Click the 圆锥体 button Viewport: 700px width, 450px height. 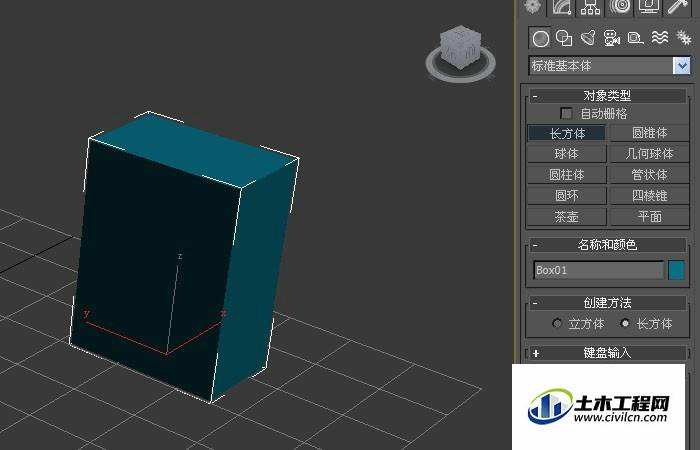pos(650,133)
